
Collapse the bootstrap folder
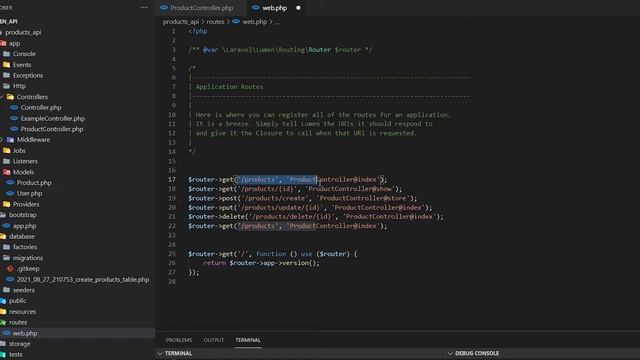[x=22, y=215]
